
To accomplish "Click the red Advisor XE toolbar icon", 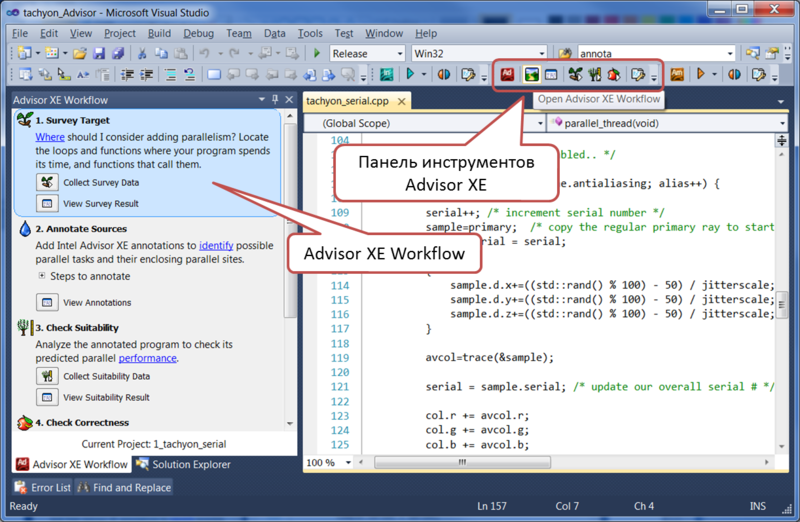I will pos(507,74).
